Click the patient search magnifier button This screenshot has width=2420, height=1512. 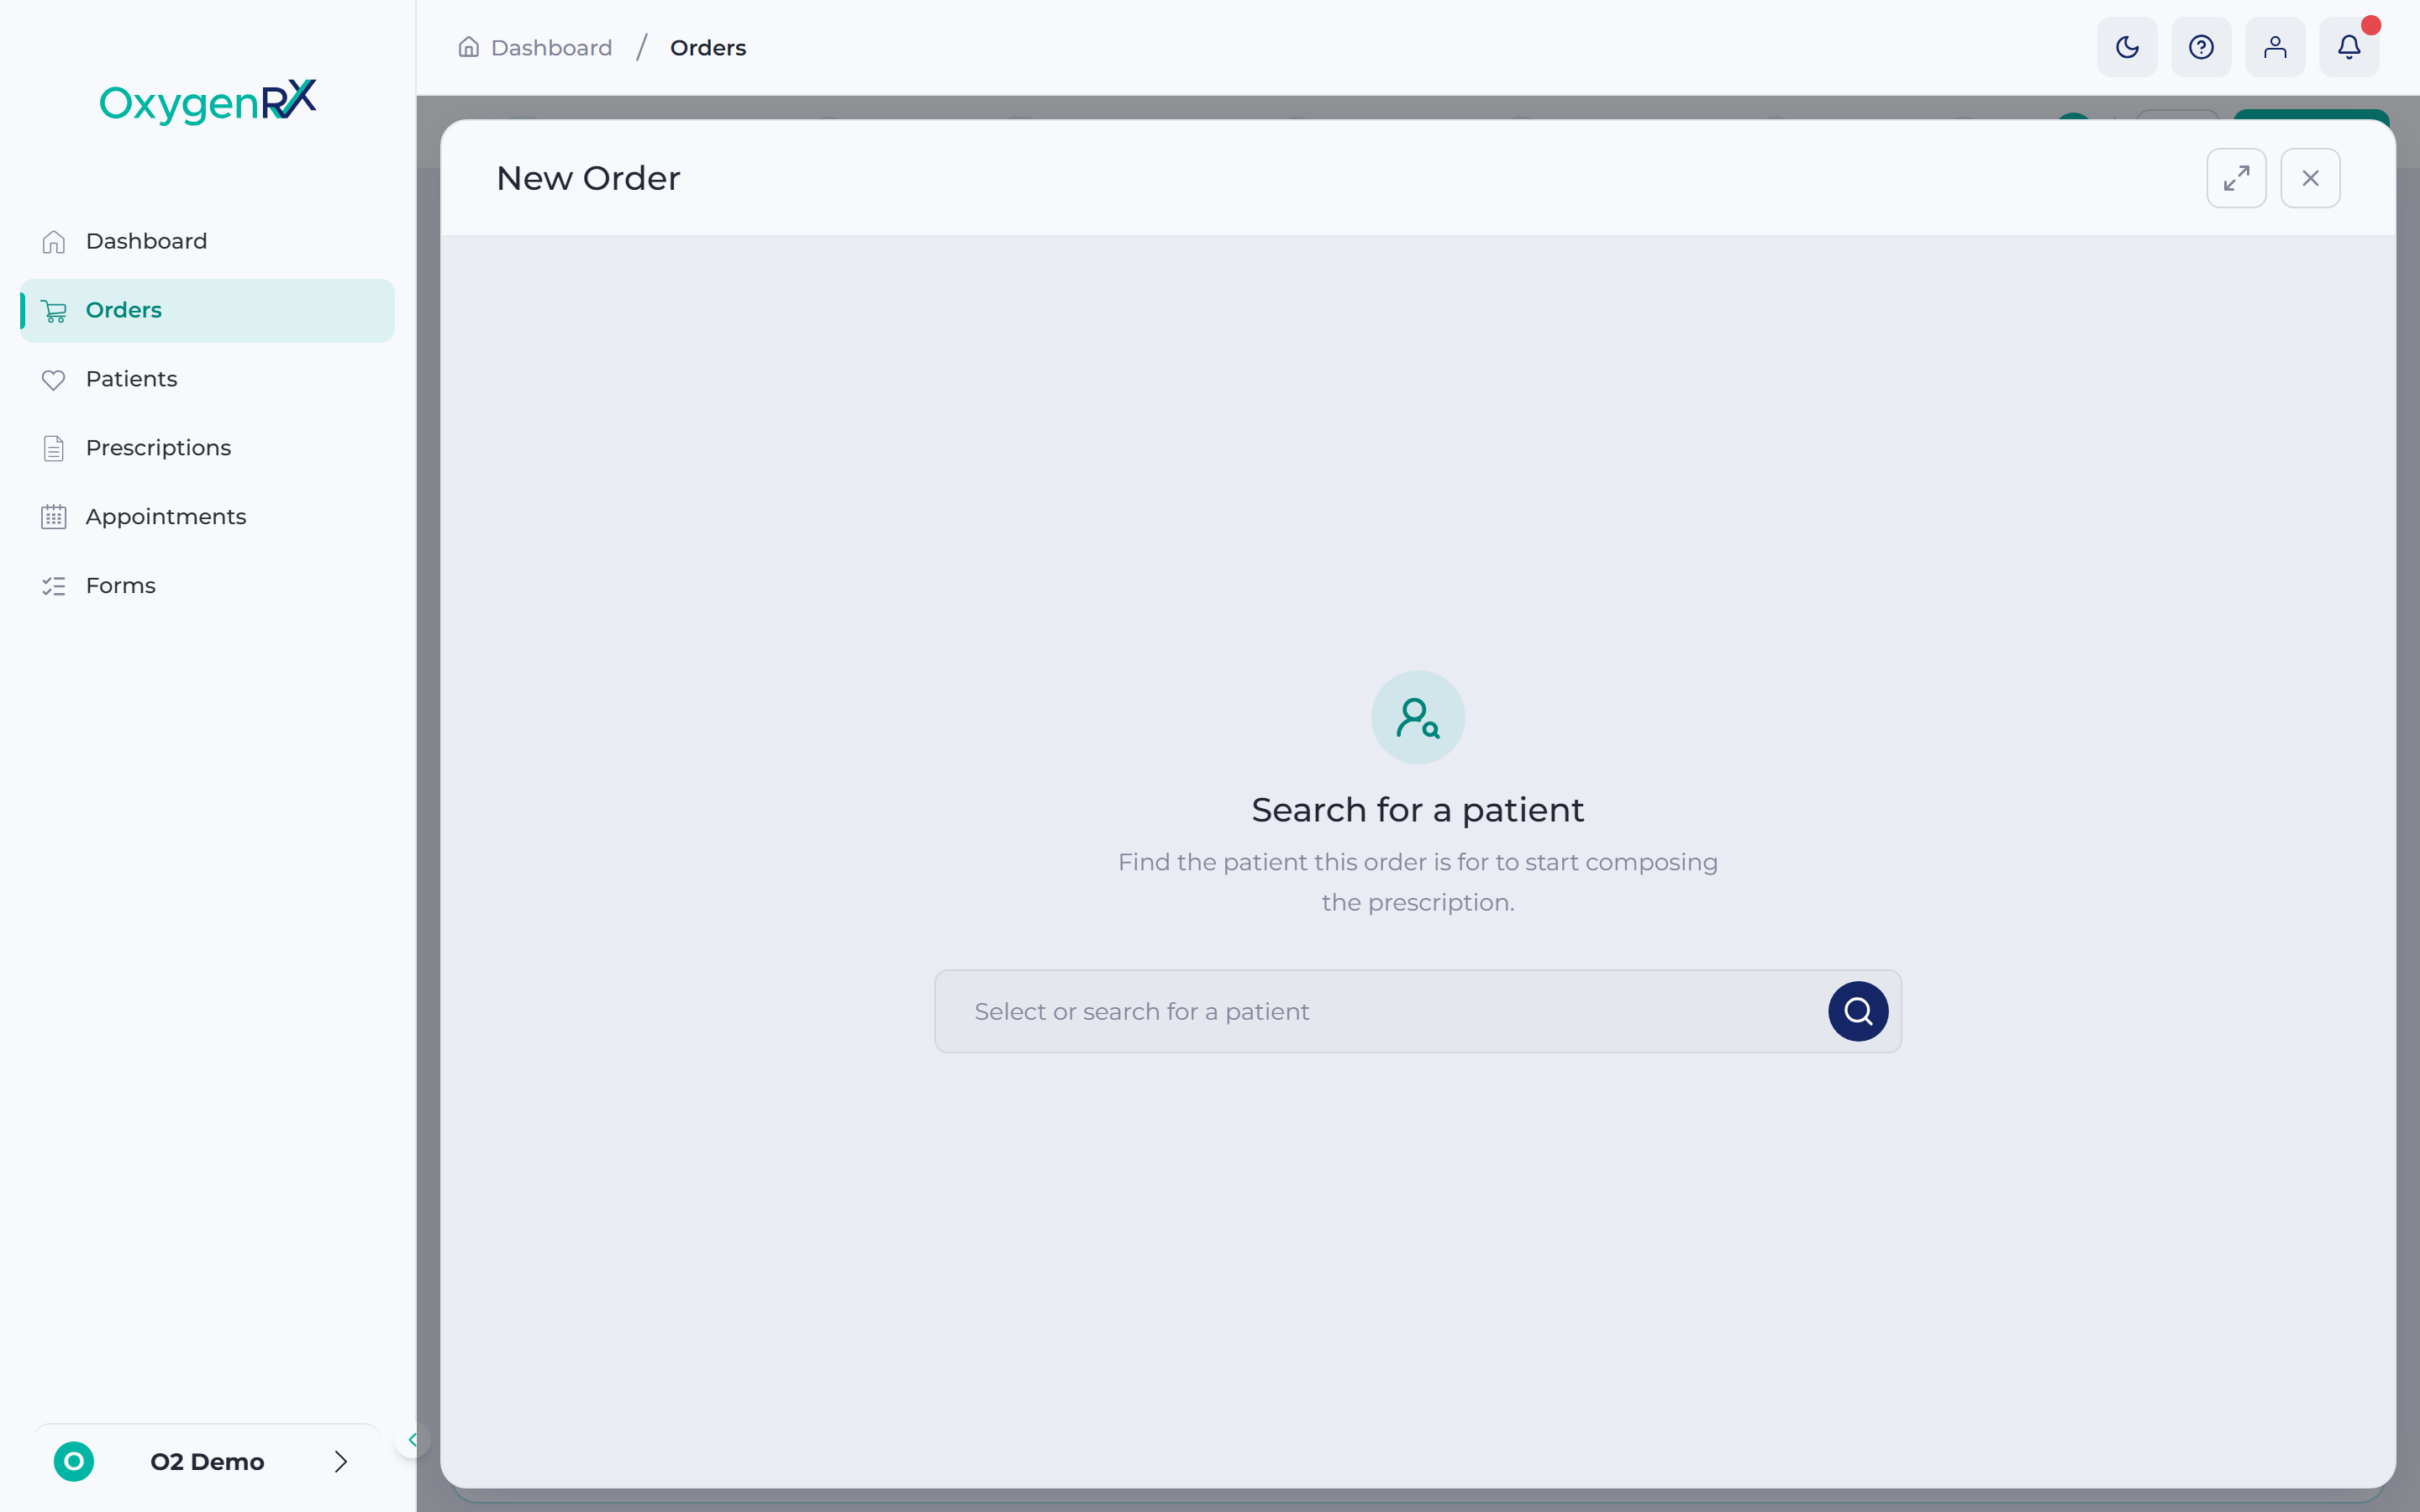pos(1858,1011)
